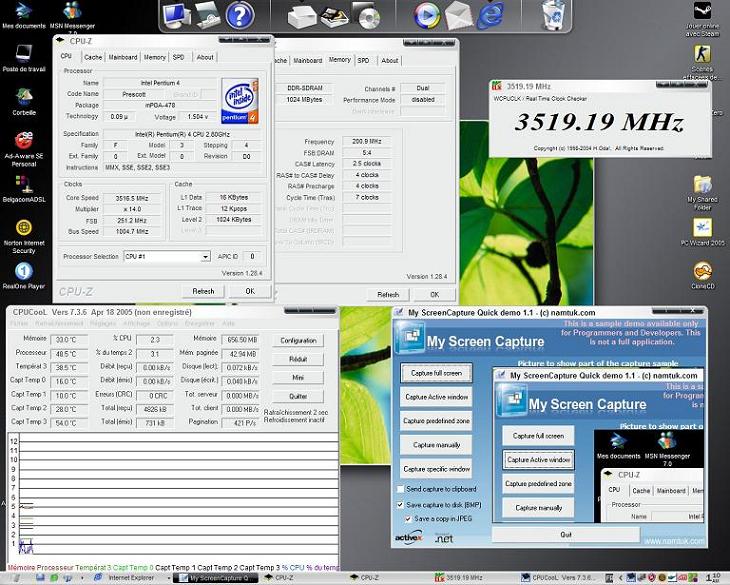This screenshot has width=730, height=585.
Task: Toggle the Save capture to disk (BMP) checkbox
Action: pyautogui.click(x=400, y=504)
